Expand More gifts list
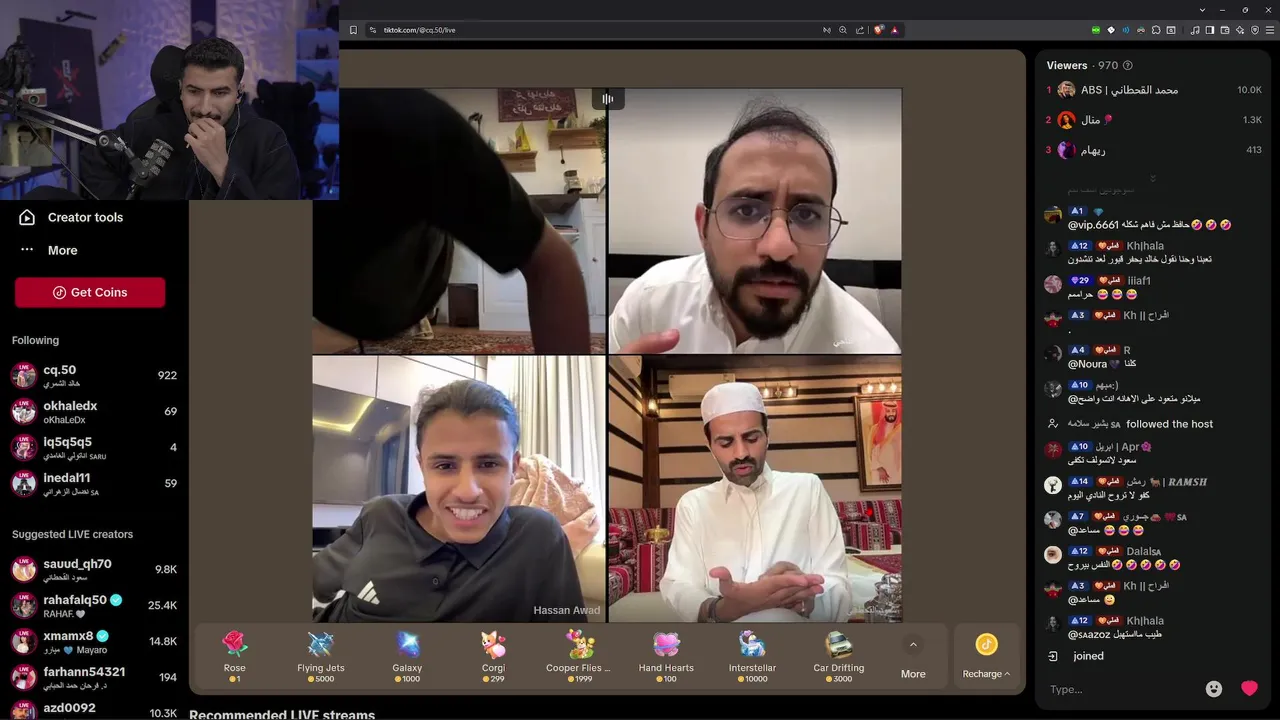1280x720 pixels. [913, 657]
